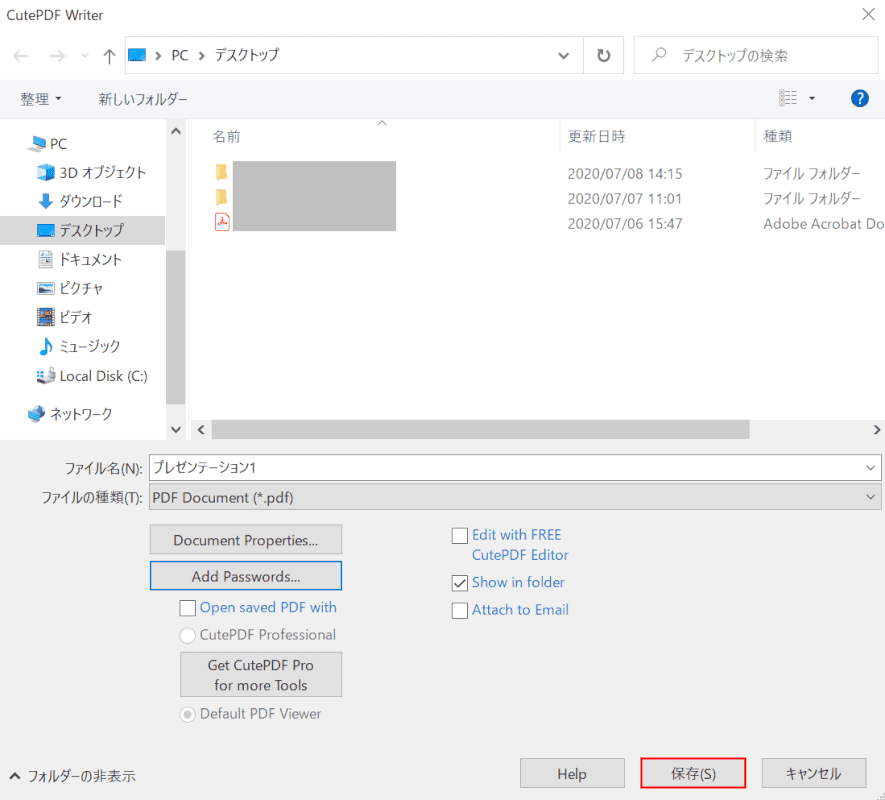The width and height of the screenshot is (885, 800).
Task: Open ピクチャ folder in sidebar
Action: coord(70,288)
